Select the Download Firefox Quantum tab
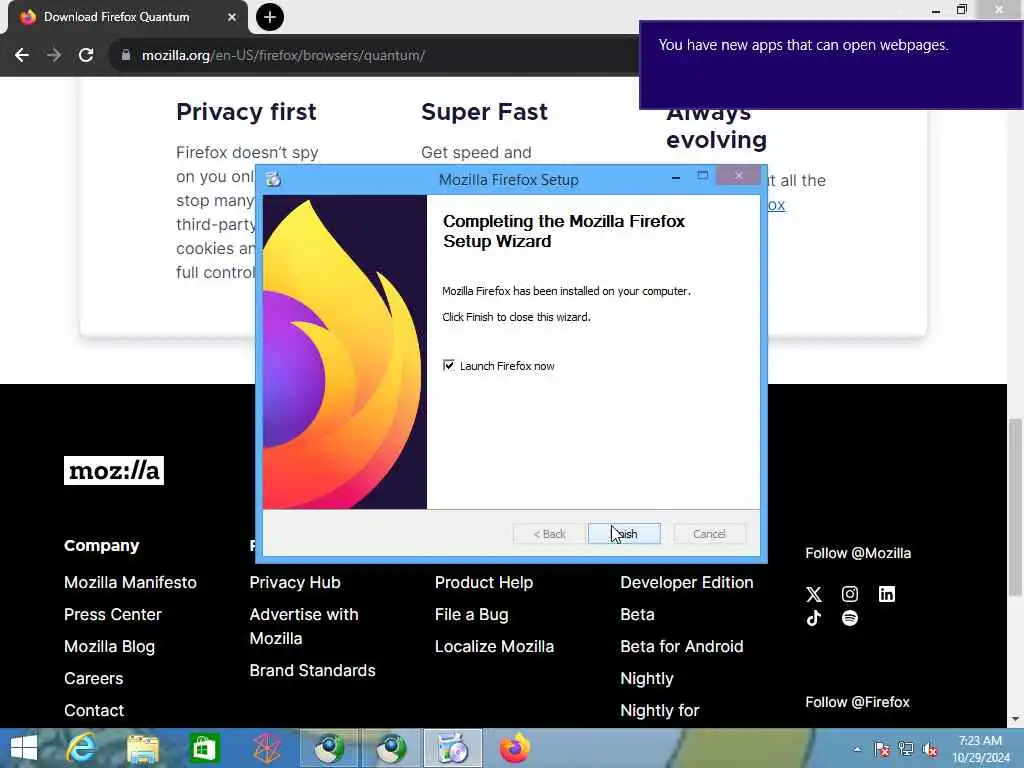The width and height of the screenshot is (1024, 768). click(127, 17)
